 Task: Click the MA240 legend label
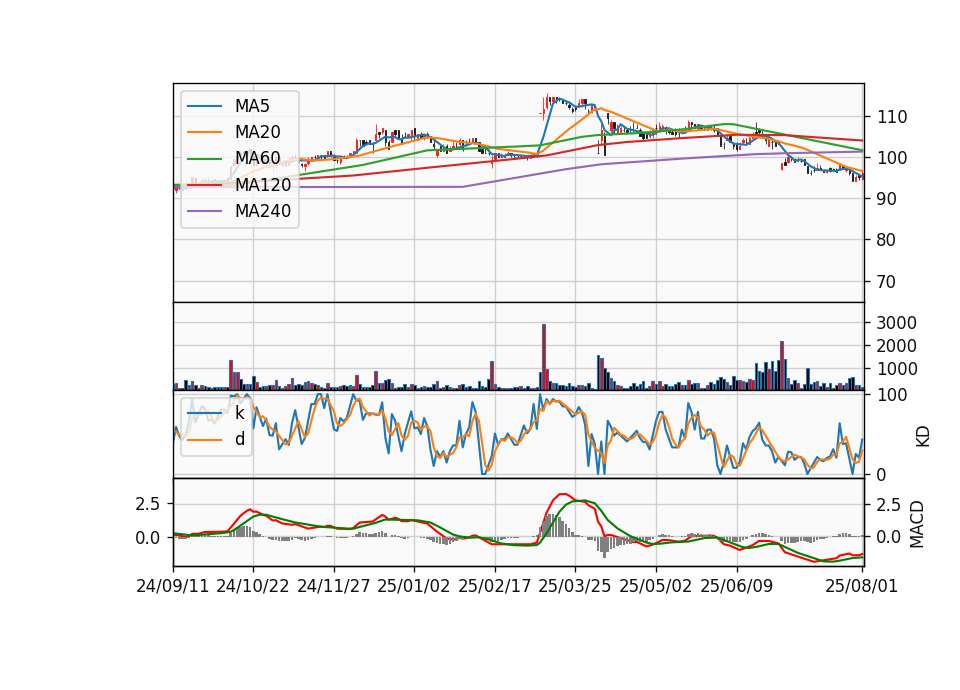tap(263, 211)
